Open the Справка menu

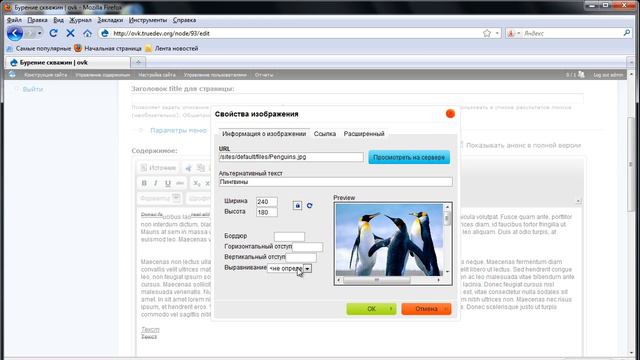(x=184, y=20)
